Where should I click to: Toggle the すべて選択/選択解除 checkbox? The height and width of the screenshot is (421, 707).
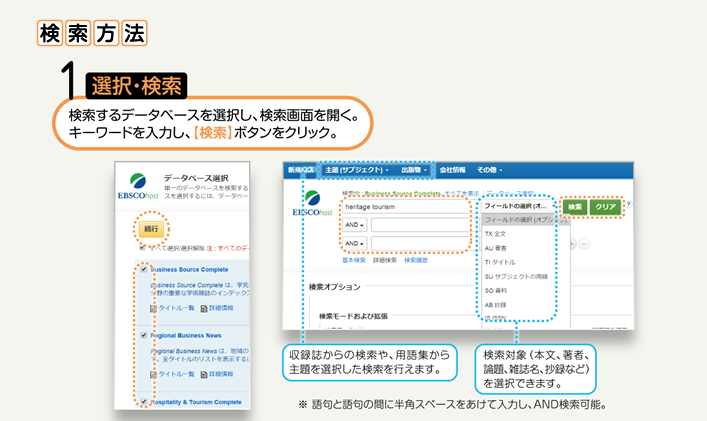tap(142, 247)
